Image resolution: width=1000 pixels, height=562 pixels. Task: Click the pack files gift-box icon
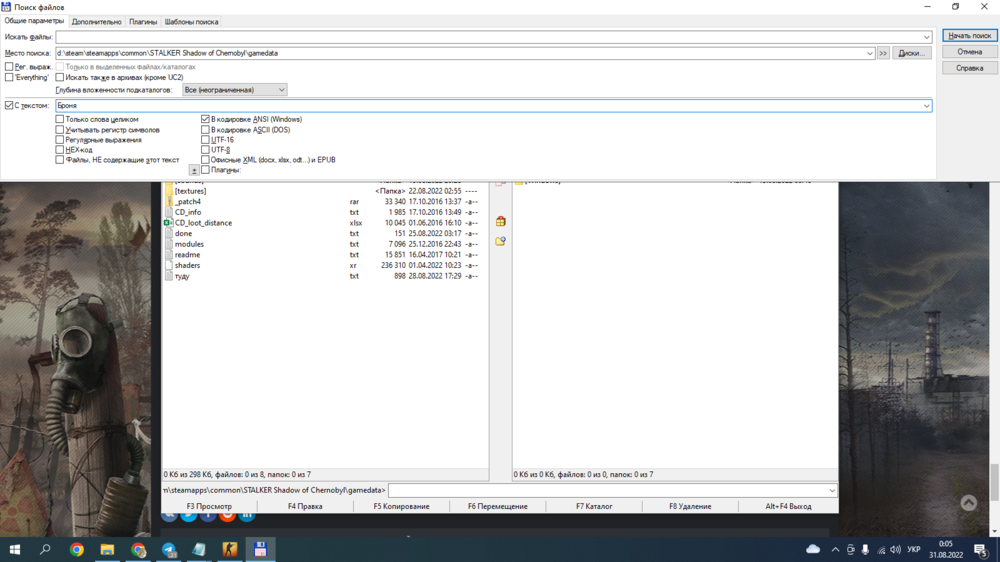point(500,221)
